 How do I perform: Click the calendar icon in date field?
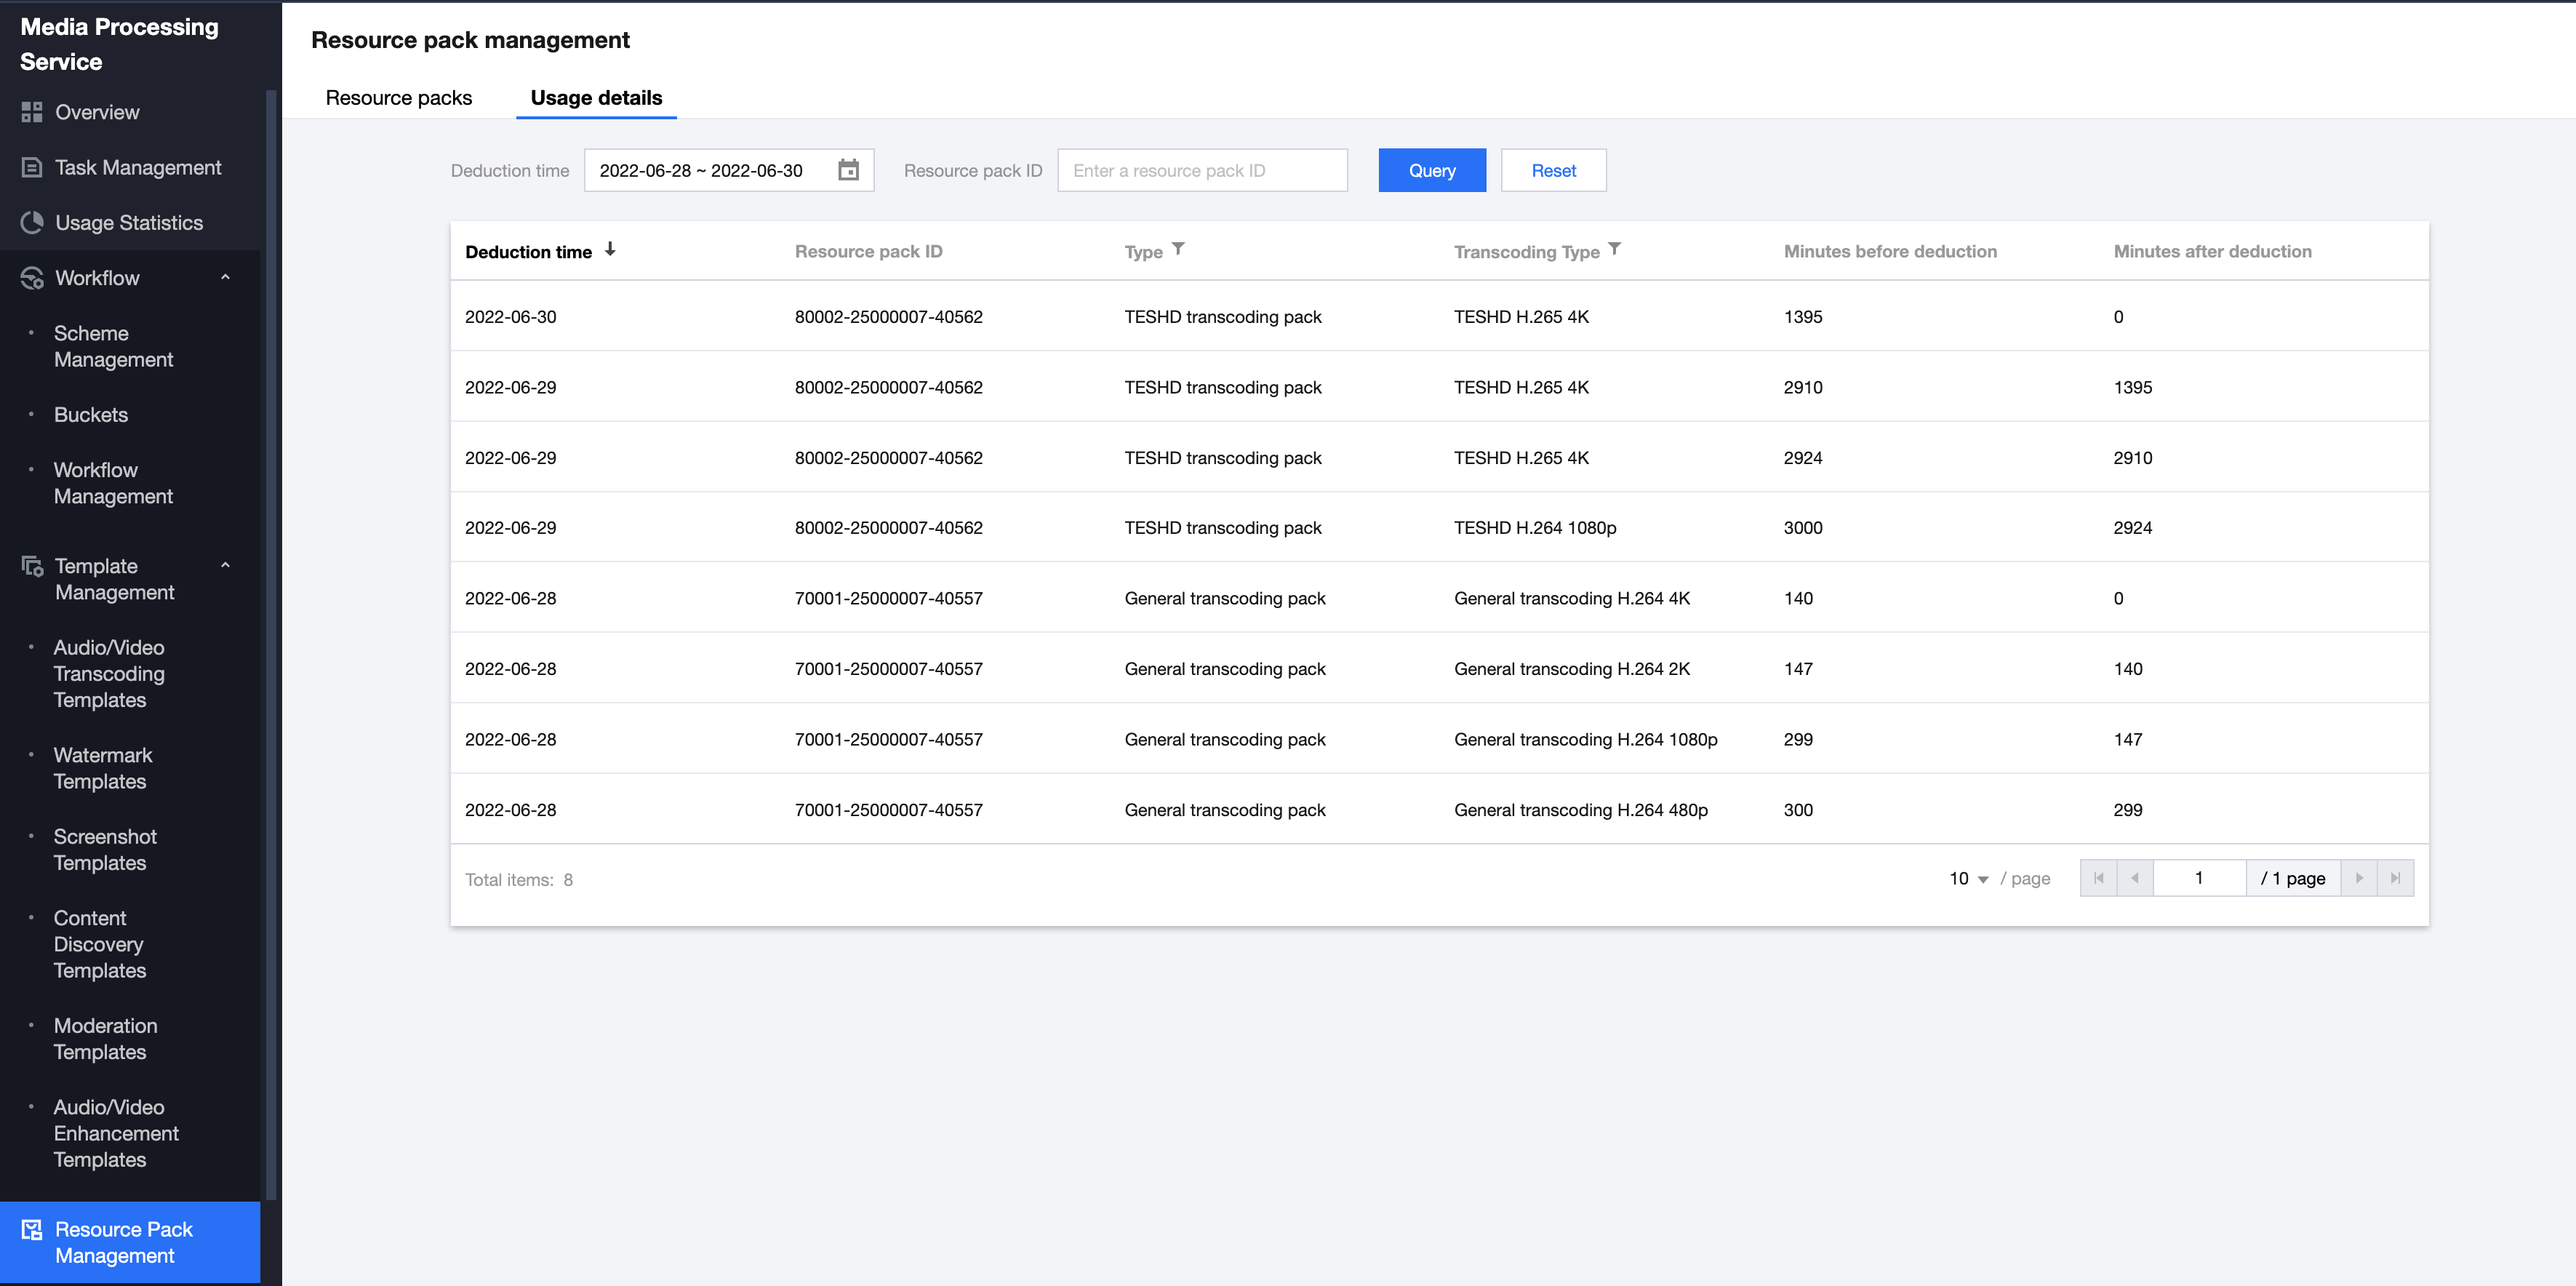click(848, 170)
